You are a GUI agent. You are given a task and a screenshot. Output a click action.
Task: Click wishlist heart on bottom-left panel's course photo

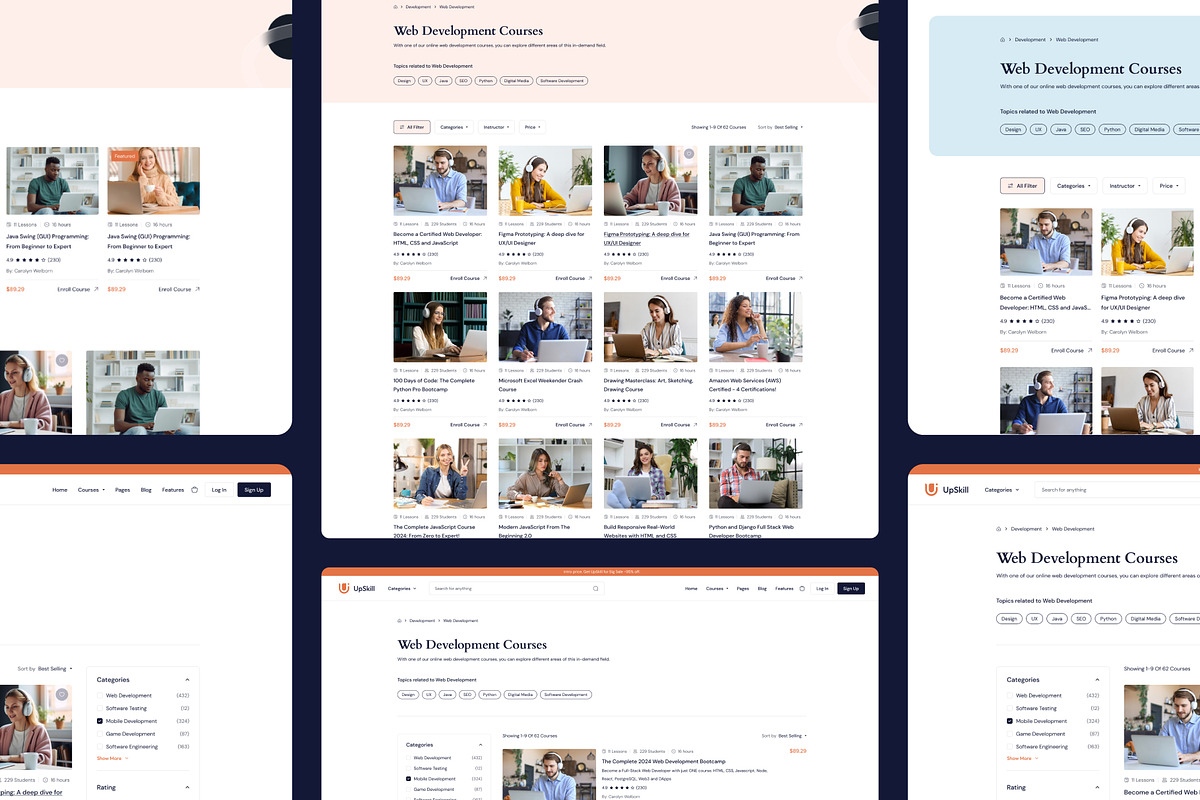tap(62, 694)
